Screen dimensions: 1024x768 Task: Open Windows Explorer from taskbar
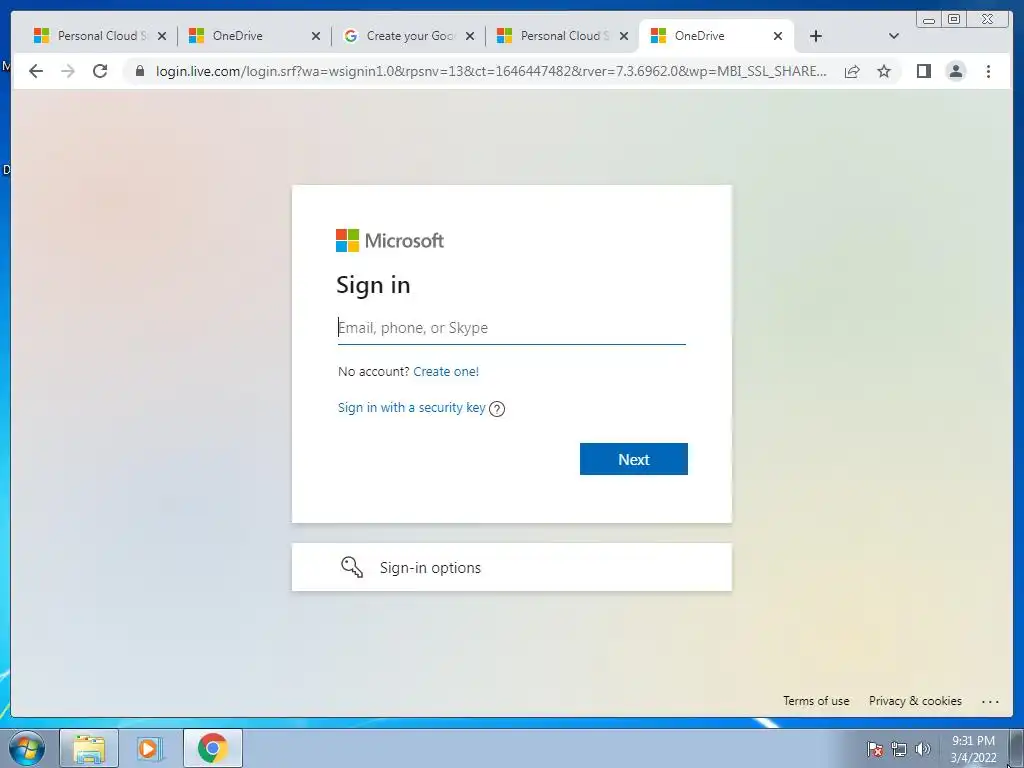(x=89, y=748)
